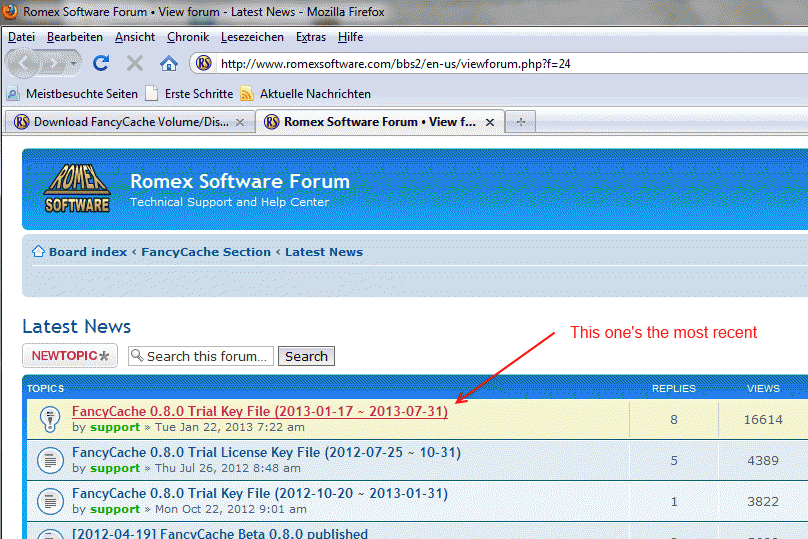This screenshot has width=808, height=539.
Task: Click the browser Forward arrow button
Action: 53,63
